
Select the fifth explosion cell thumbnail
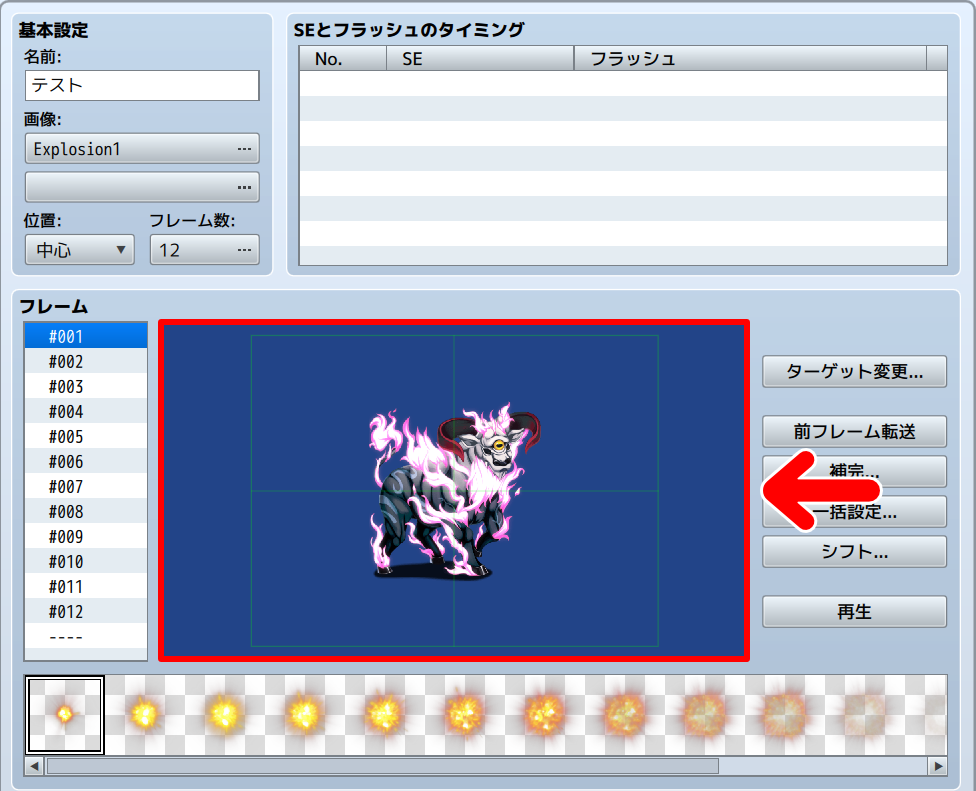click(385, 714)
